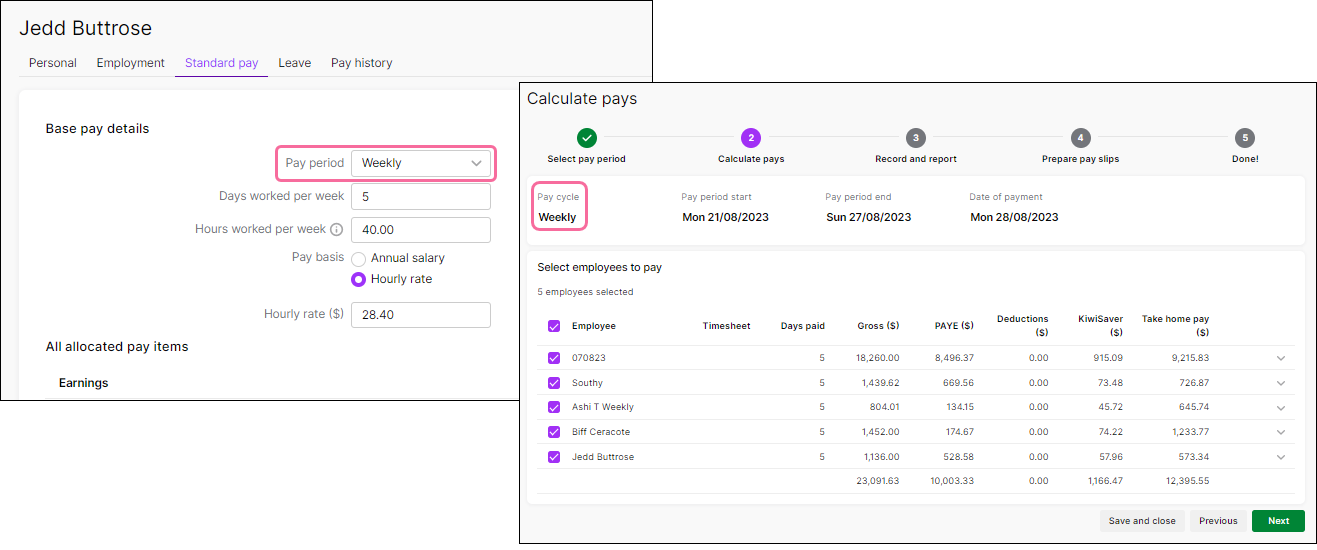This screenshot has width=1317, height=550.
Task: Click the step 4 Prepare pay slips circle
Action: click(1080, 138)
